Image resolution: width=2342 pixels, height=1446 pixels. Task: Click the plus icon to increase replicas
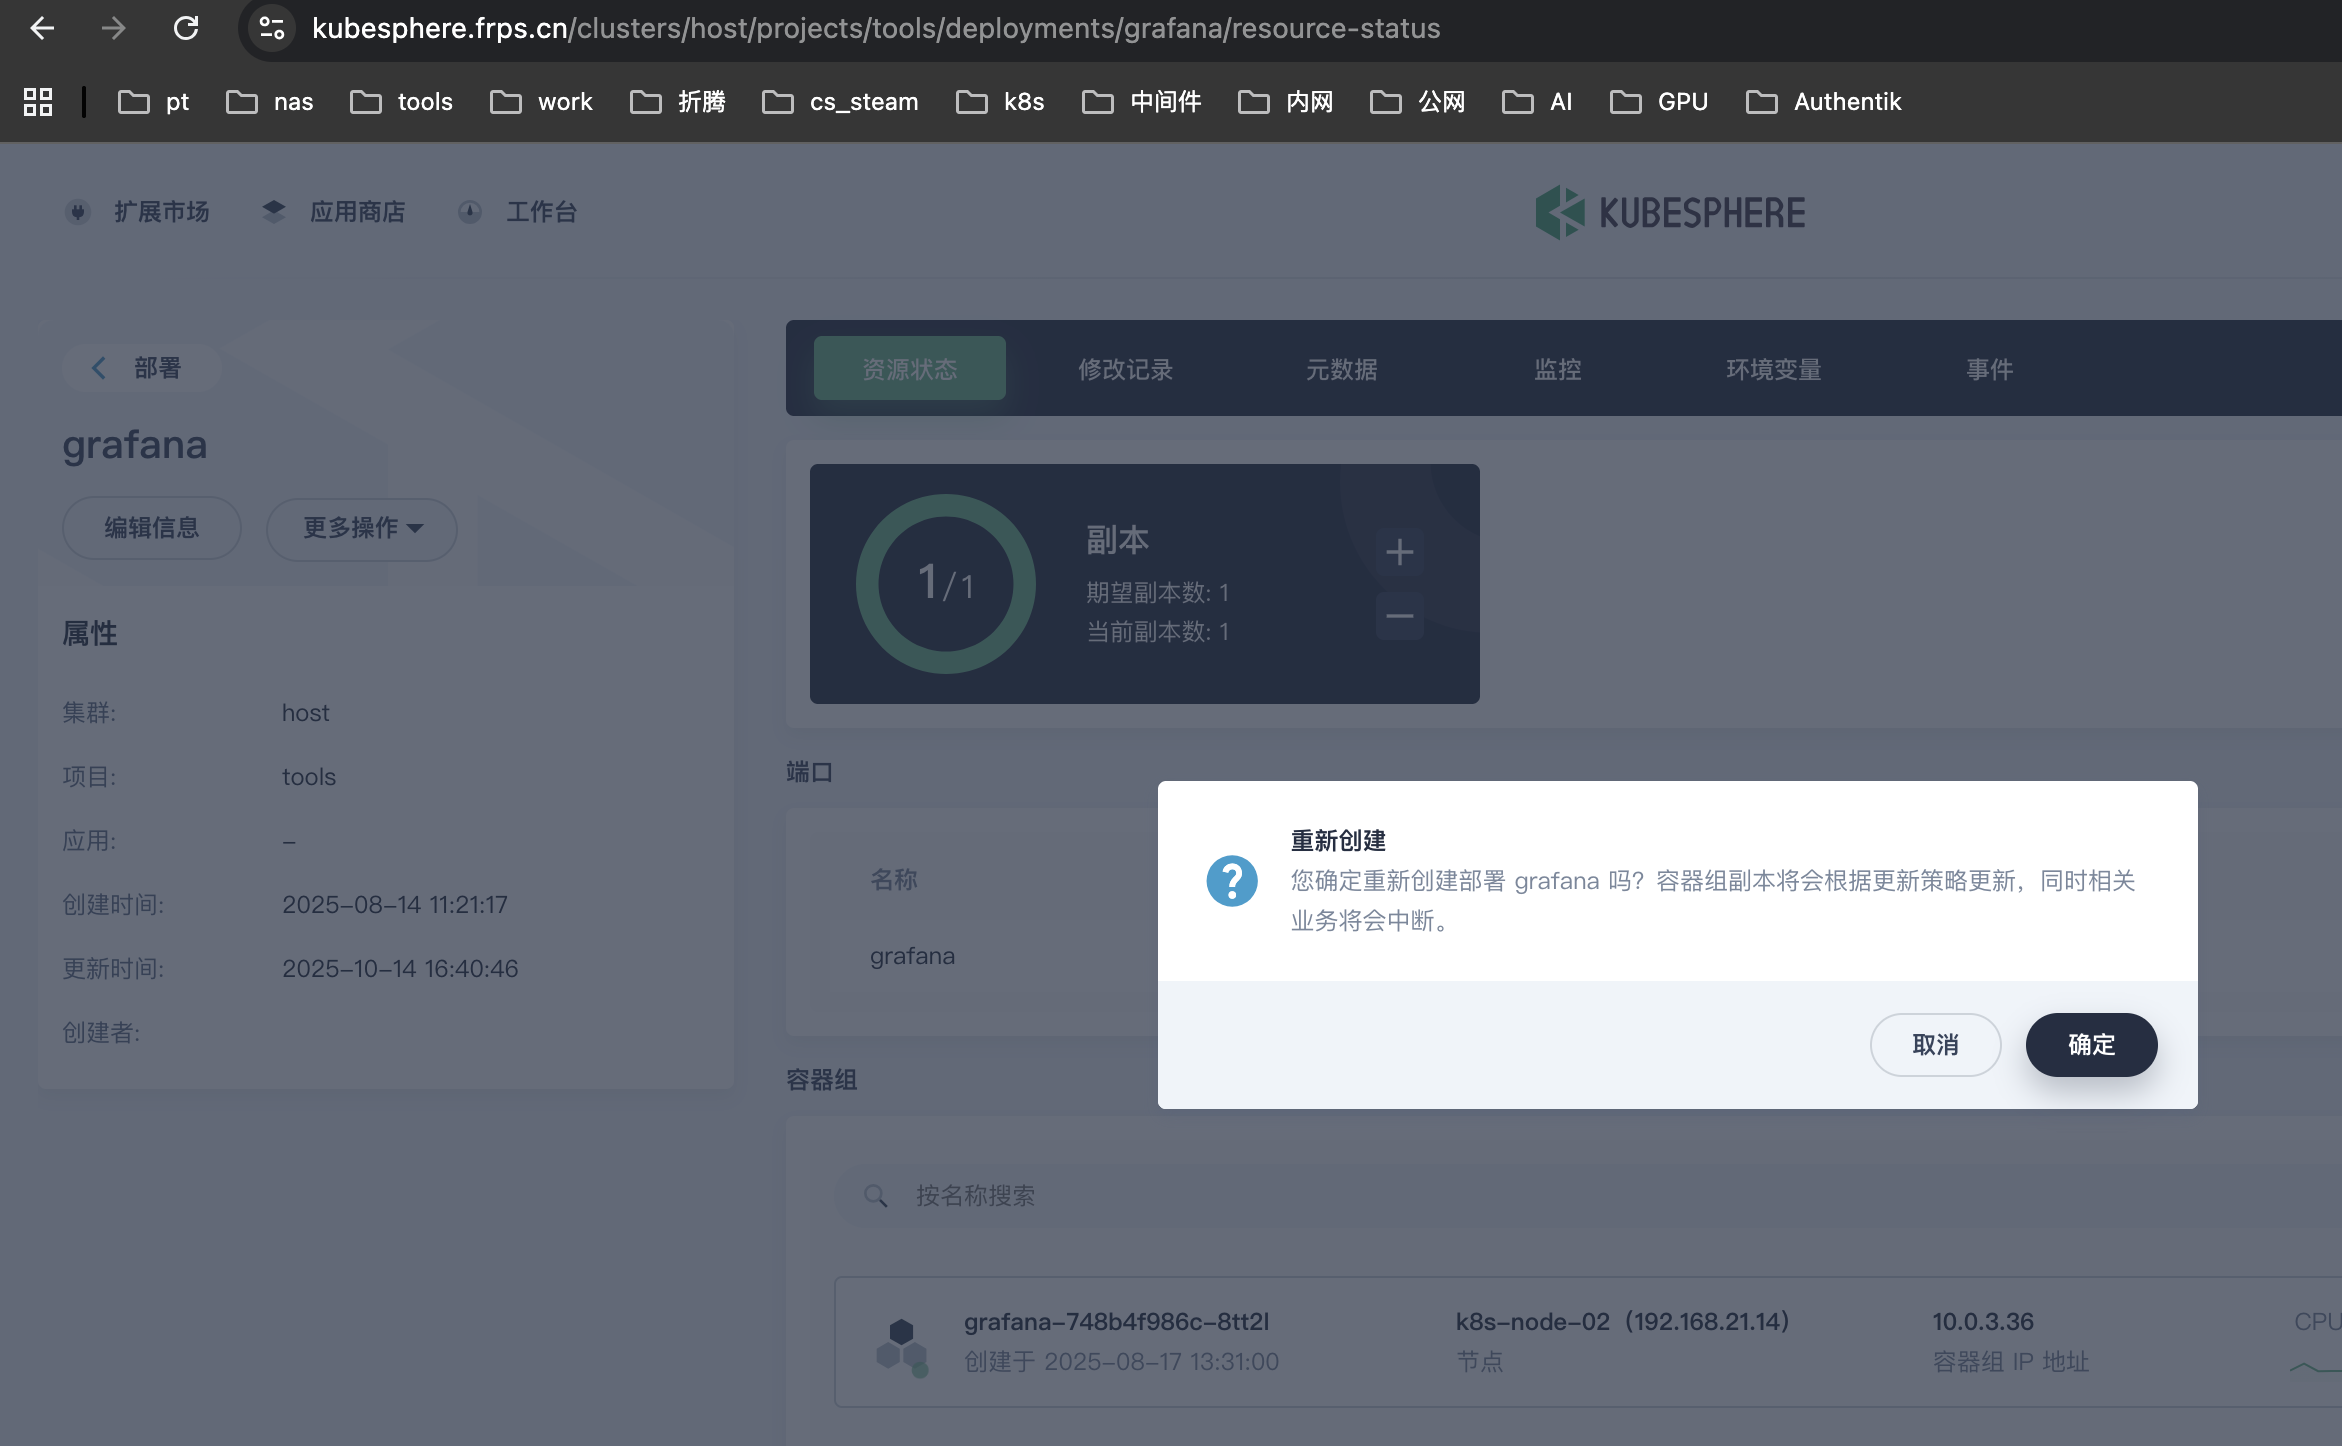tap(1399, 551)
